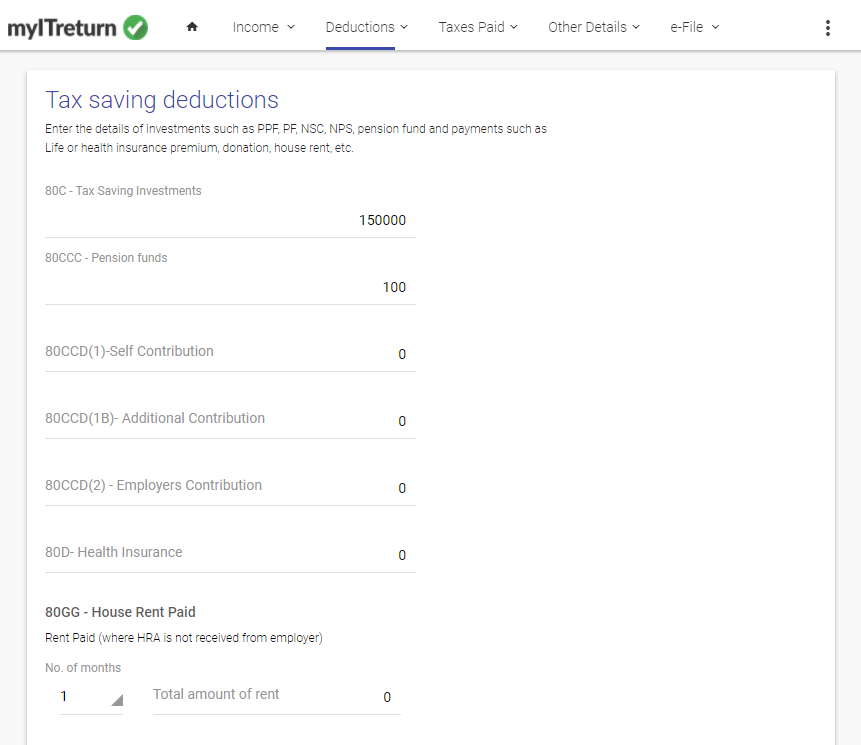Click the home icon in navigation bar

pos(192,27)
